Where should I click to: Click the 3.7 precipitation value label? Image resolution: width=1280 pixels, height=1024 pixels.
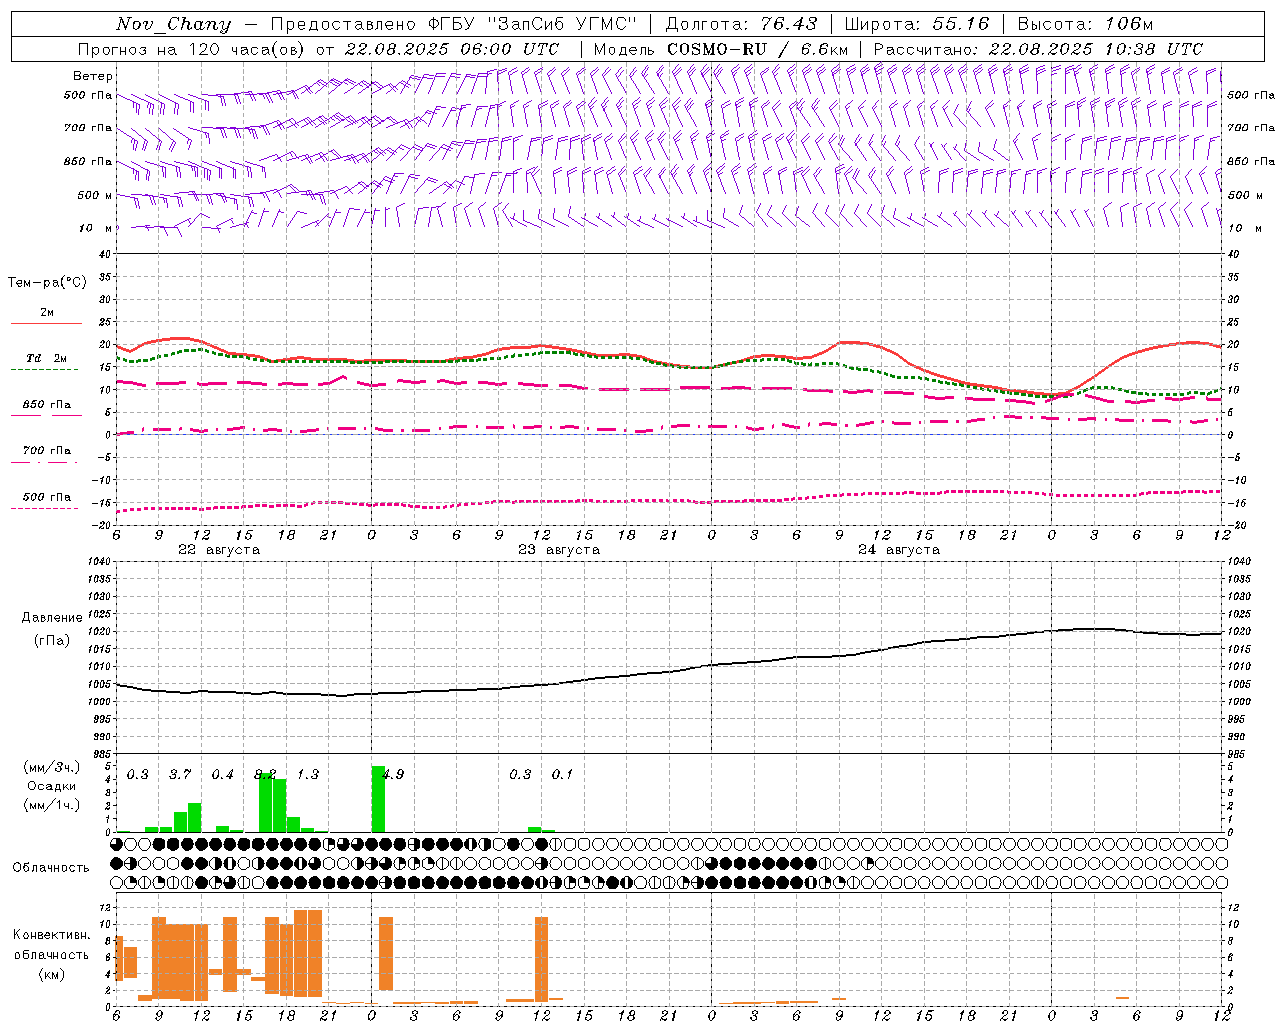point(180,774)
